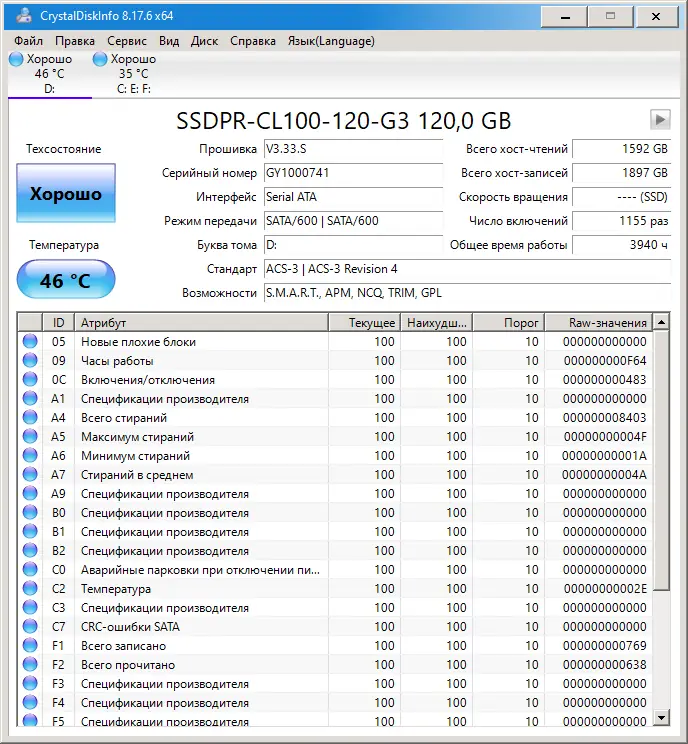Click the next disk arrow button
The width and height of the screenshot is (688, 744).
click(660, 120)
